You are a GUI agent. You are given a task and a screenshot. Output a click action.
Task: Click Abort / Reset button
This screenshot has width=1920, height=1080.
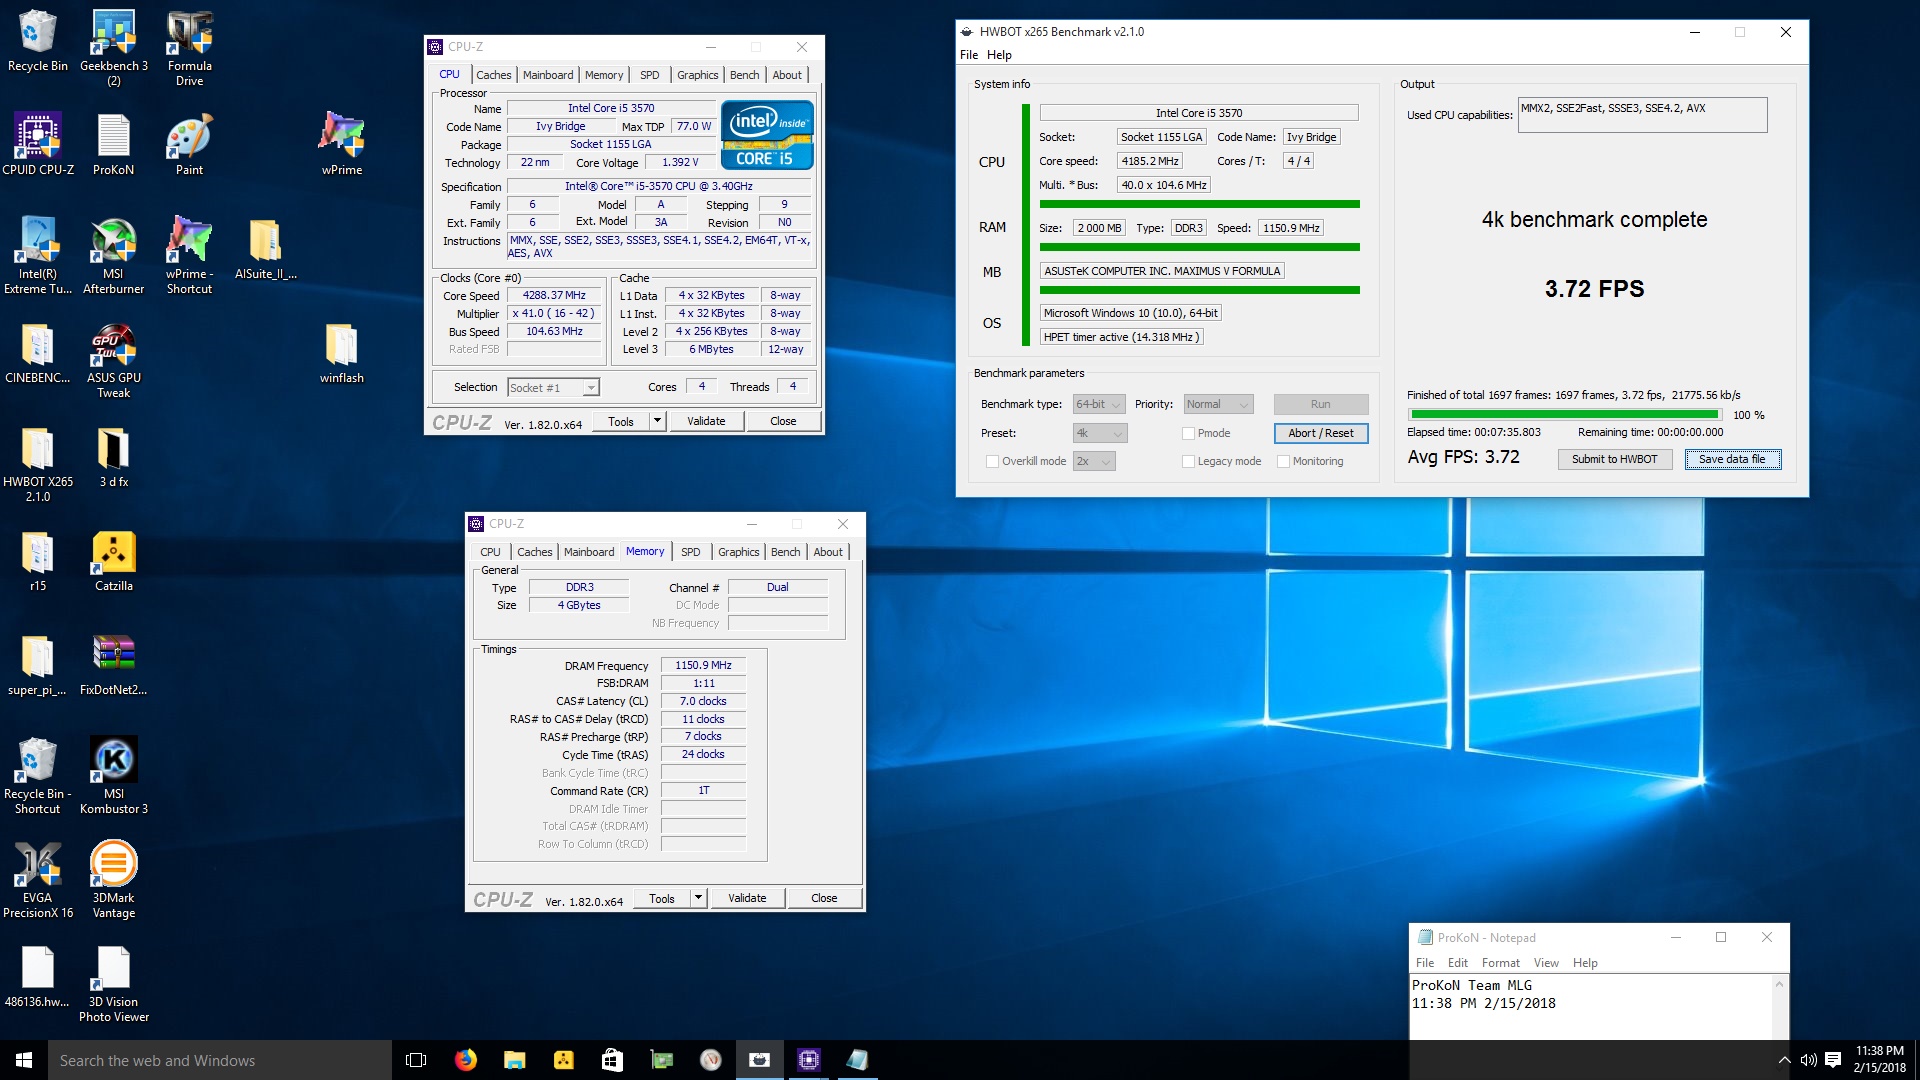click(1320, 433)
